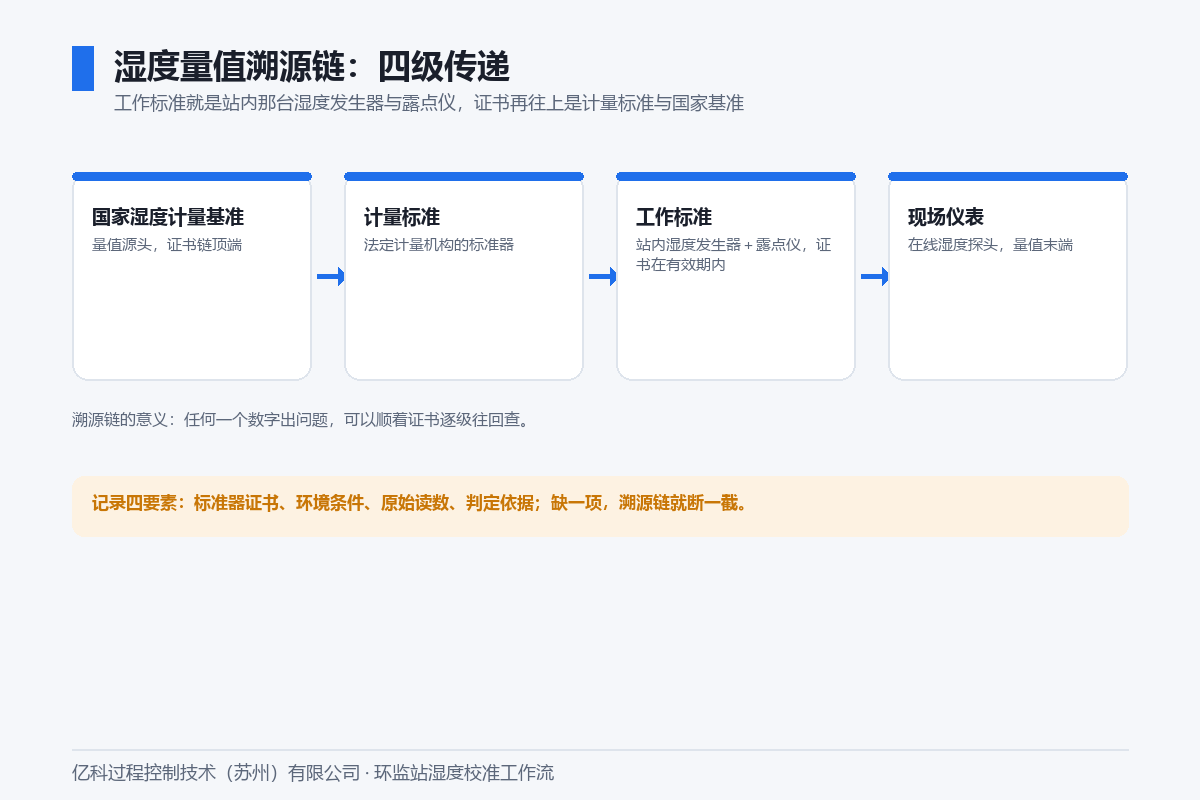Select the text 量值源头，证书链顶端
The width and height of the screenshot is (1200, 800).
point(167,245)
